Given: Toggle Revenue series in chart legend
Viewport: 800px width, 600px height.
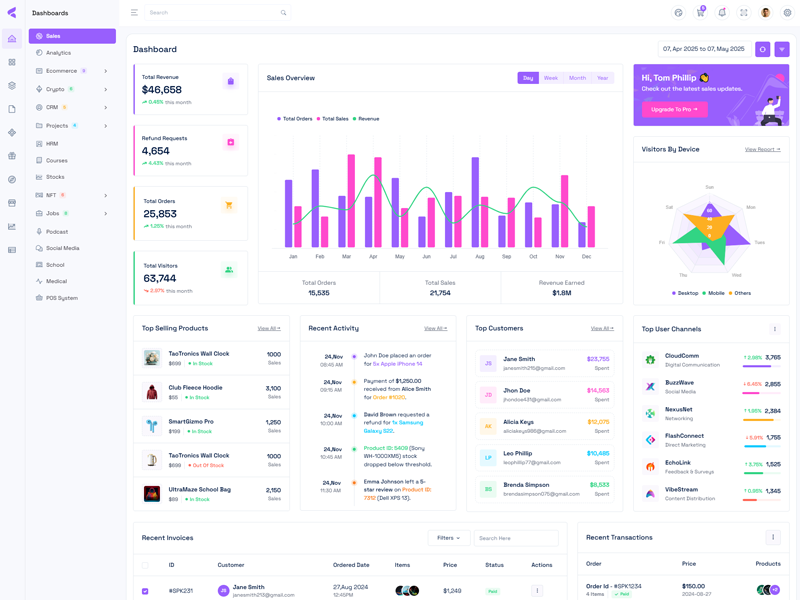Looking at the screenshot, I should coord(365,119).
